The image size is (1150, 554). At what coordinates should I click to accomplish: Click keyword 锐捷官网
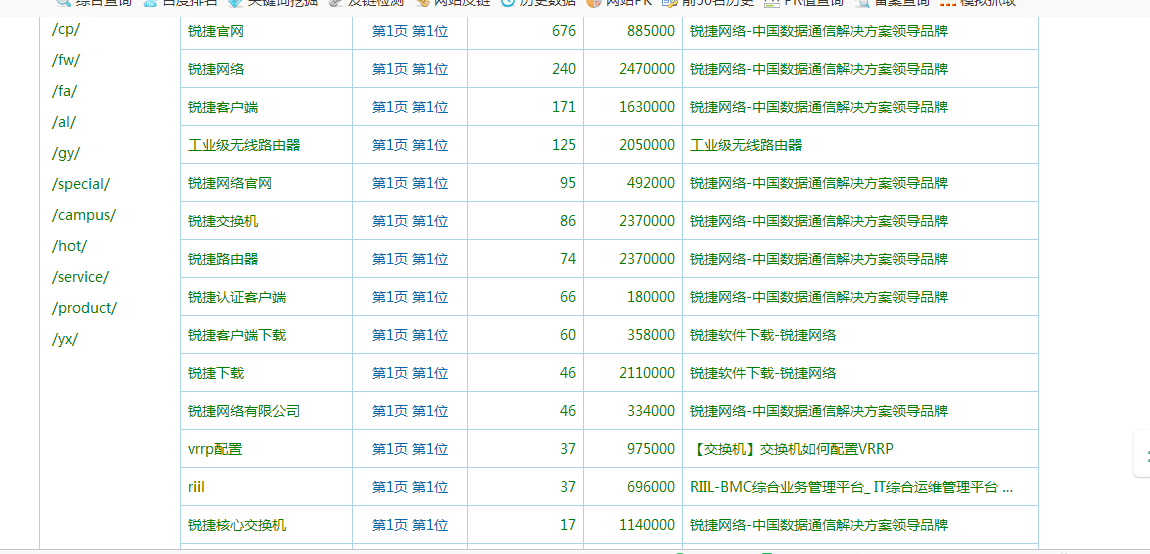pyautogui.click(x=216, y=31)
